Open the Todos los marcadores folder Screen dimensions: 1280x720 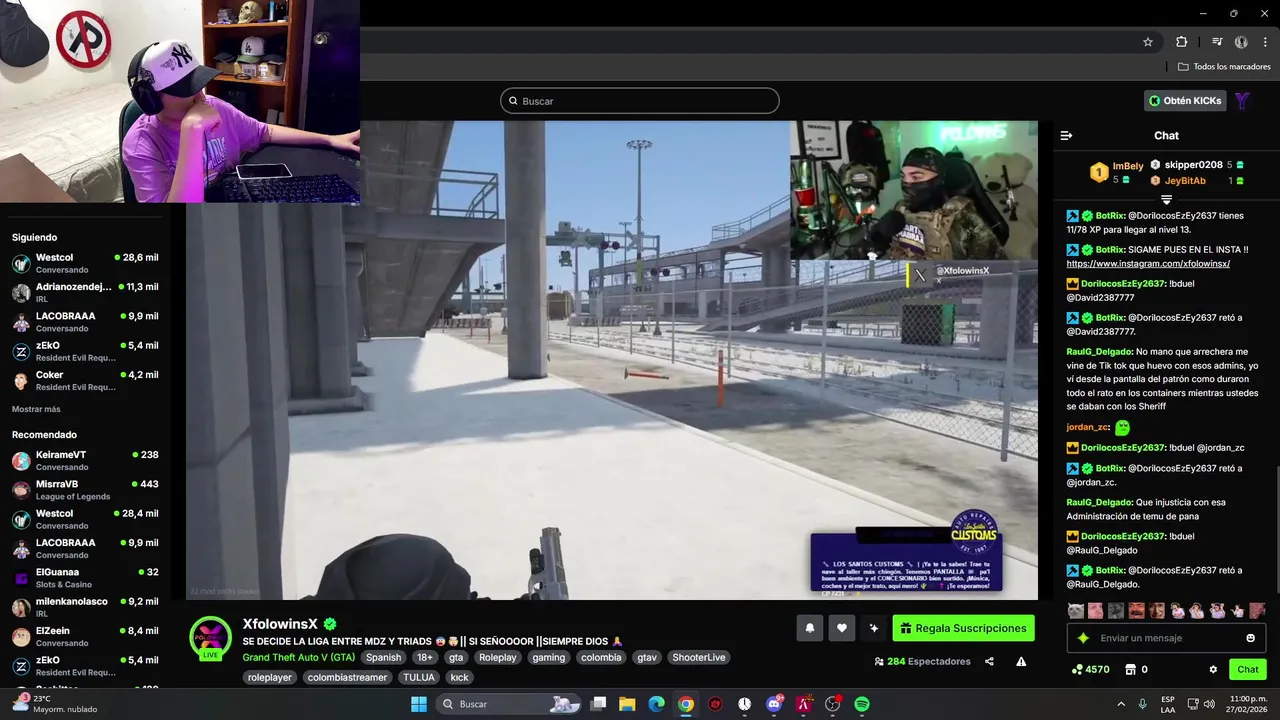coord(1225,67)
